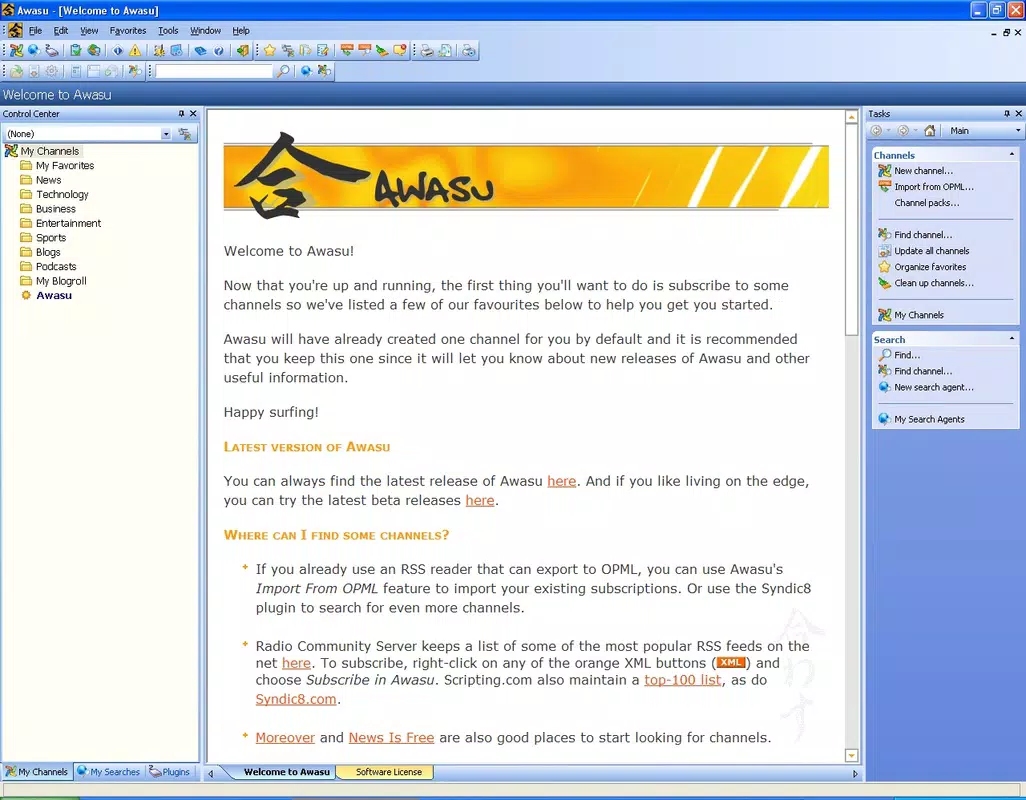Click the green broom cleanup toolbar icon
The height and width of the screenshot is (800, 1026).
[382, 50]
